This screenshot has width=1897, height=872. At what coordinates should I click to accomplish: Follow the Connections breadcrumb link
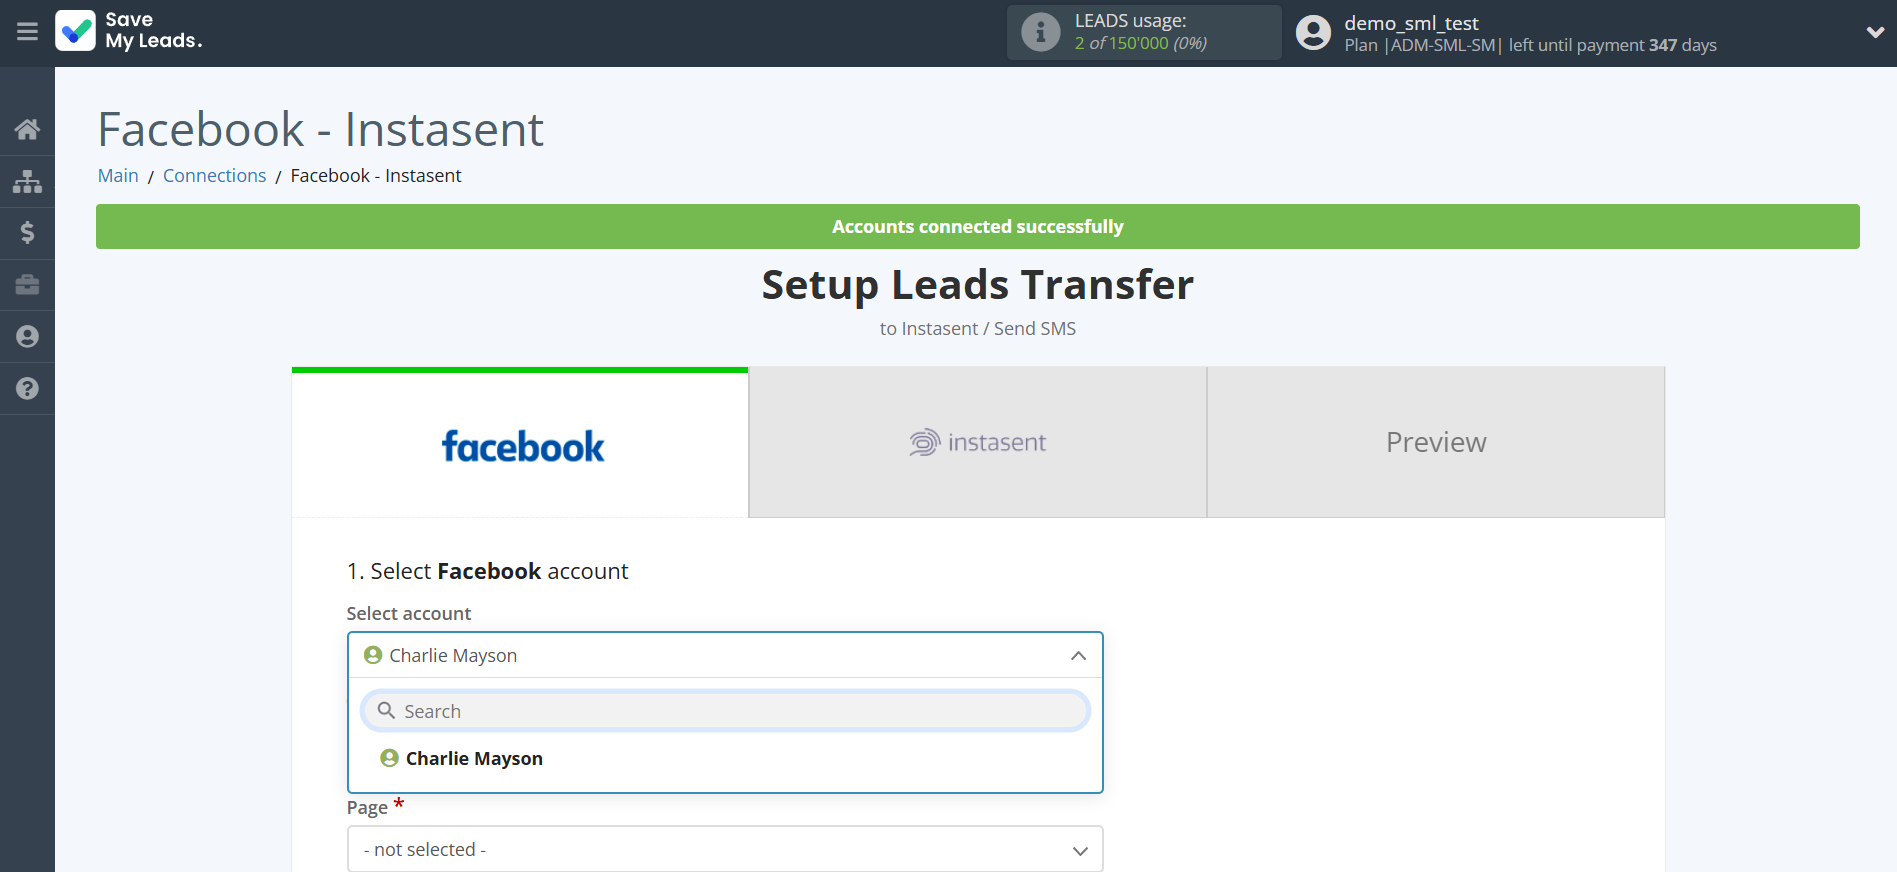pyautogui.click(x=214, y=176)
